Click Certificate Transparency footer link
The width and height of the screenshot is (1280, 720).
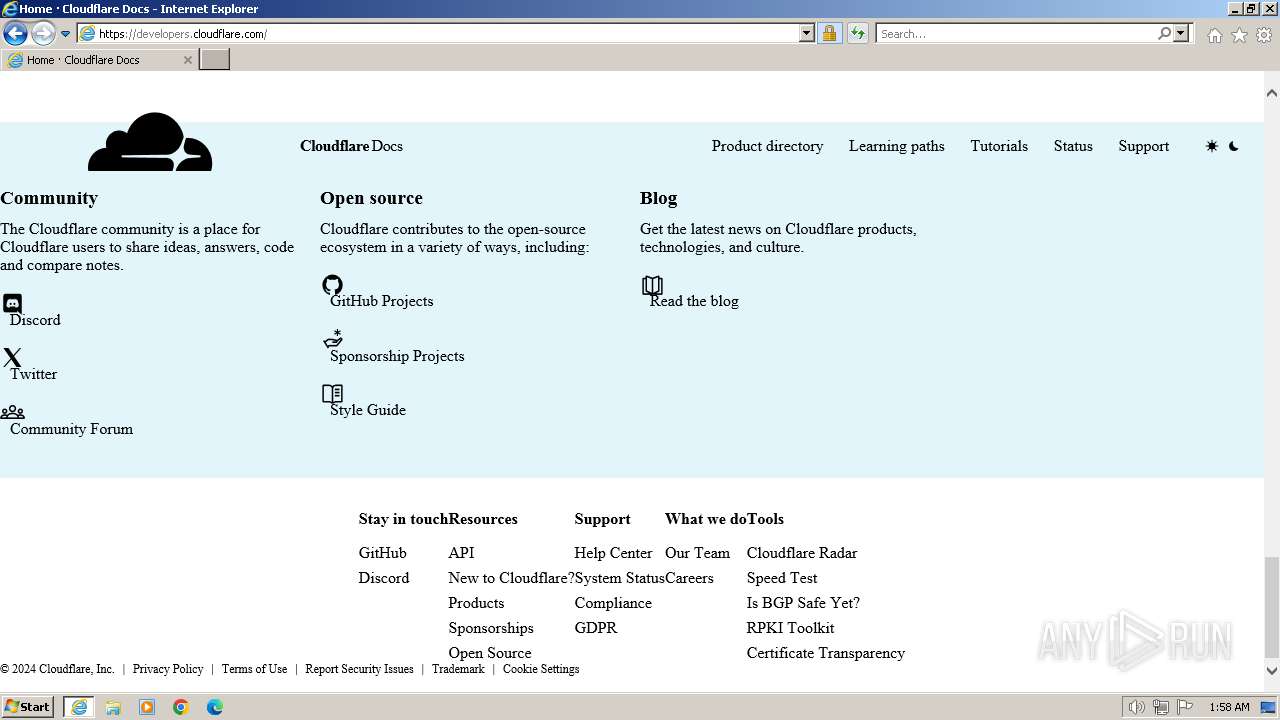coord(825,653)
